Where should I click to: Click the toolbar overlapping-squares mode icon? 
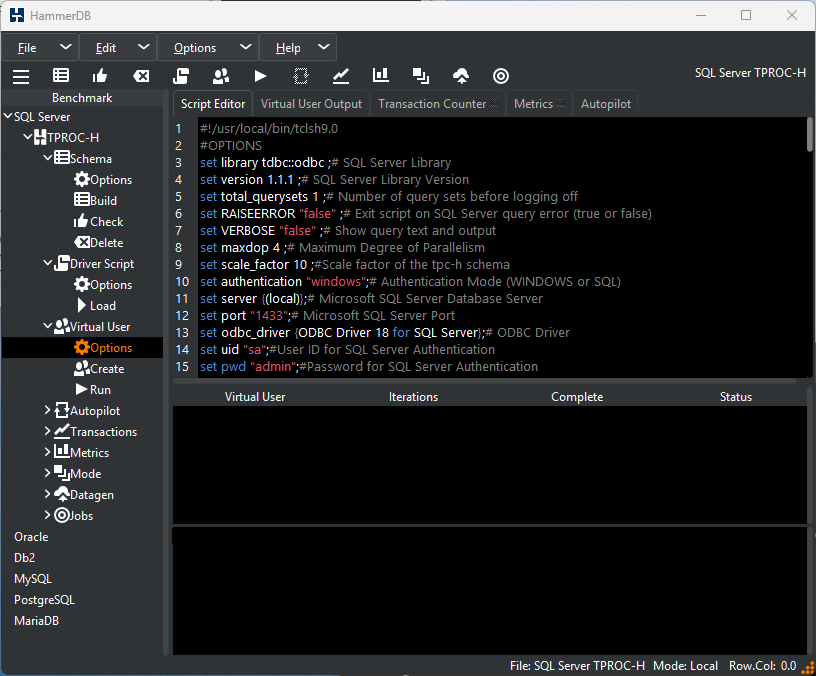pos(420,76)
